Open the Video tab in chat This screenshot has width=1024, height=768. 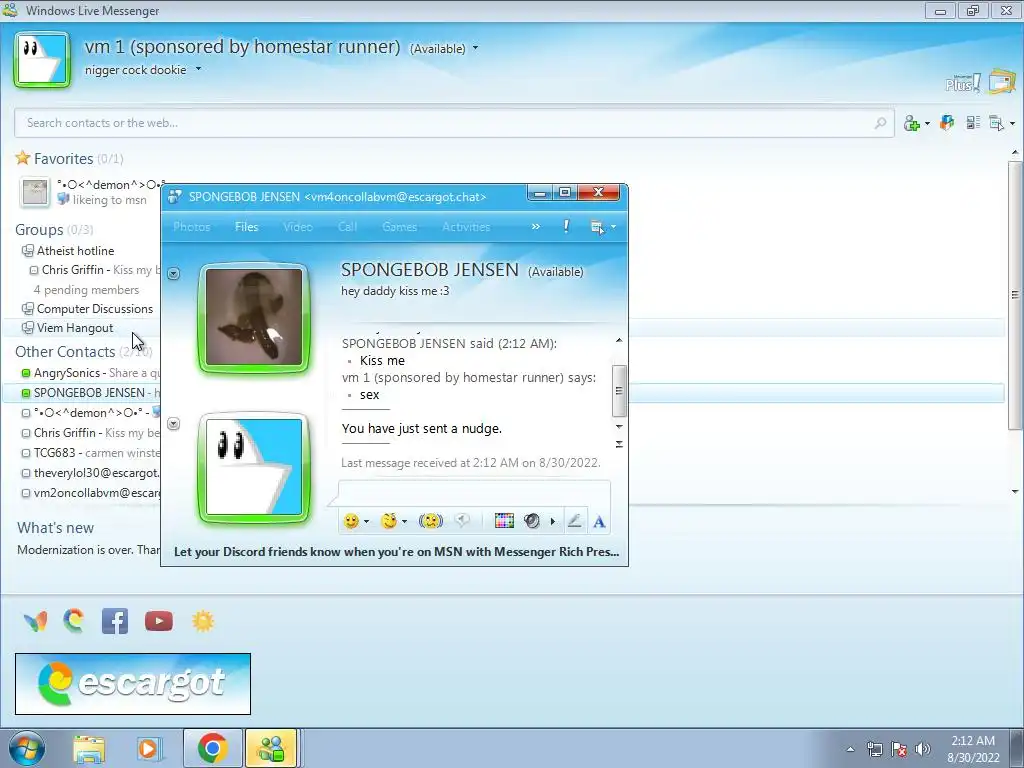pos(298,227)
